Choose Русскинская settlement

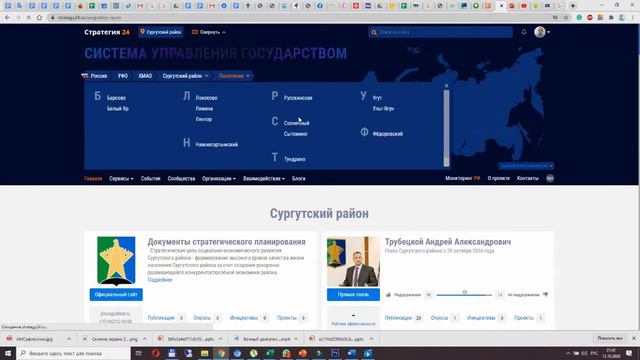pos(298,98)
